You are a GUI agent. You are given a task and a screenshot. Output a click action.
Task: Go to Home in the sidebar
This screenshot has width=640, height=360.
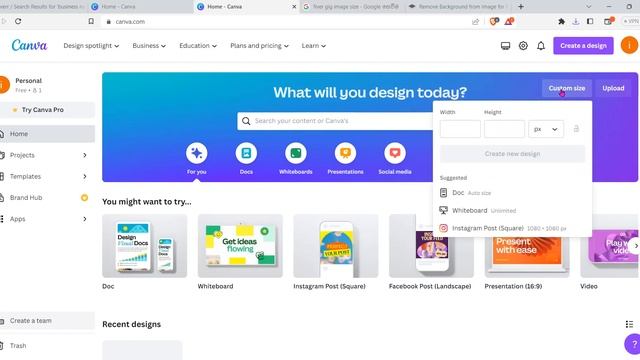[47, 134]
